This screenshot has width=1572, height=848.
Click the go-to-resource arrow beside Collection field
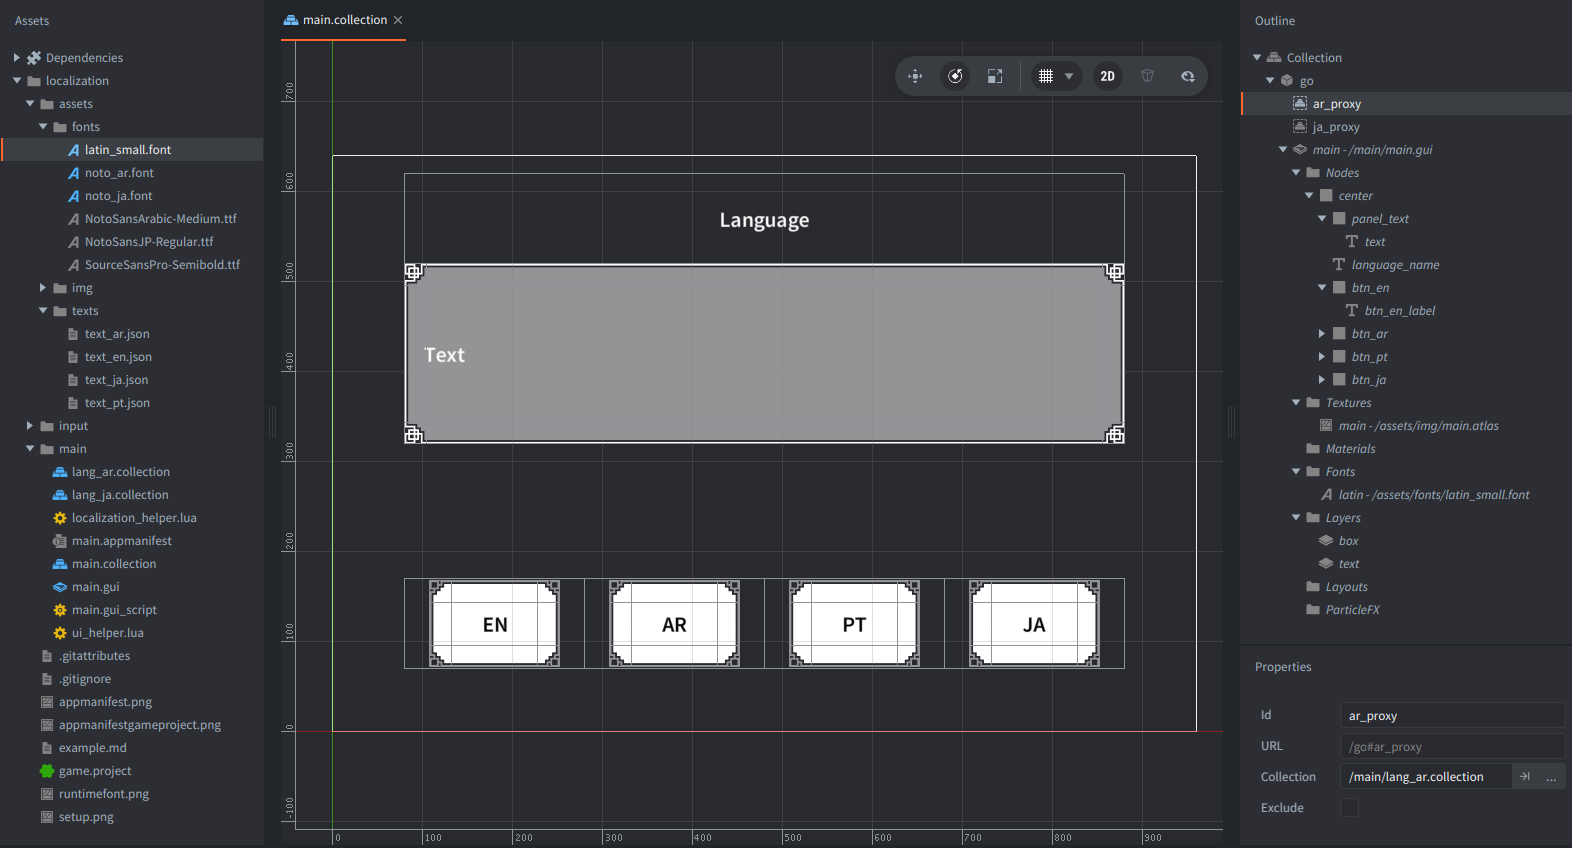coord(1525,777)
